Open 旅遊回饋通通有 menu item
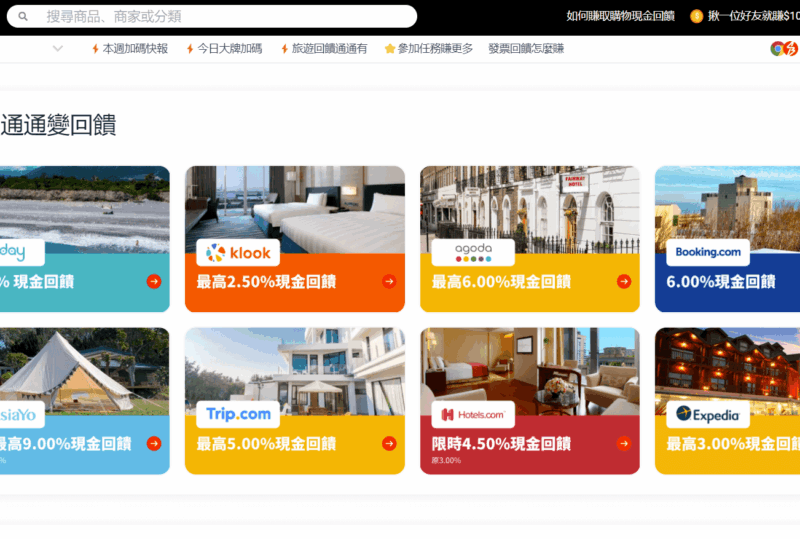800x539 pixels. (329, 48)
